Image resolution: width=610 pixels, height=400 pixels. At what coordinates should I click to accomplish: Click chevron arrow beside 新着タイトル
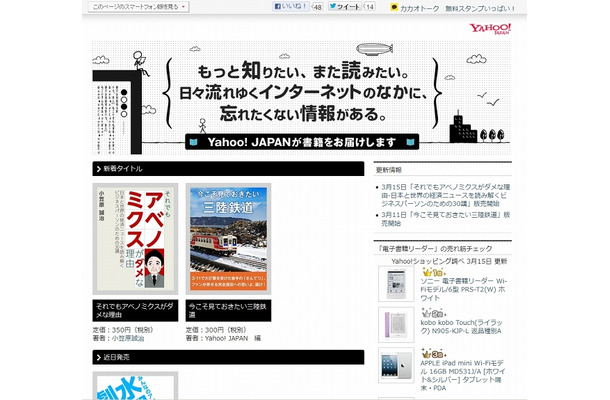click(x=98, y=169)
